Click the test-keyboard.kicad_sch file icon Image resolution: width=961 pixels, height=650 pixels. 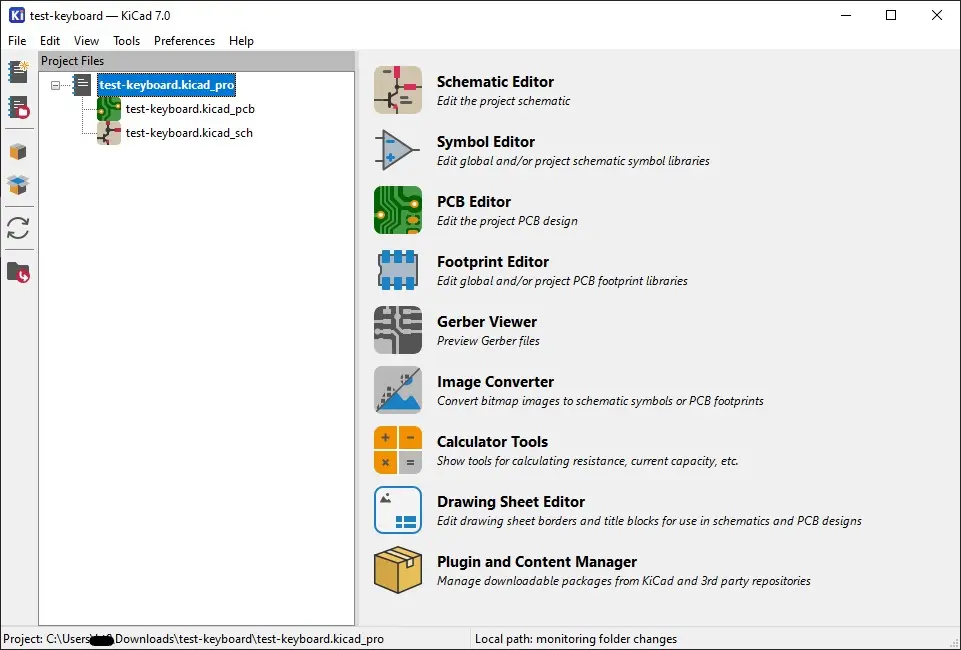point(108,133)
